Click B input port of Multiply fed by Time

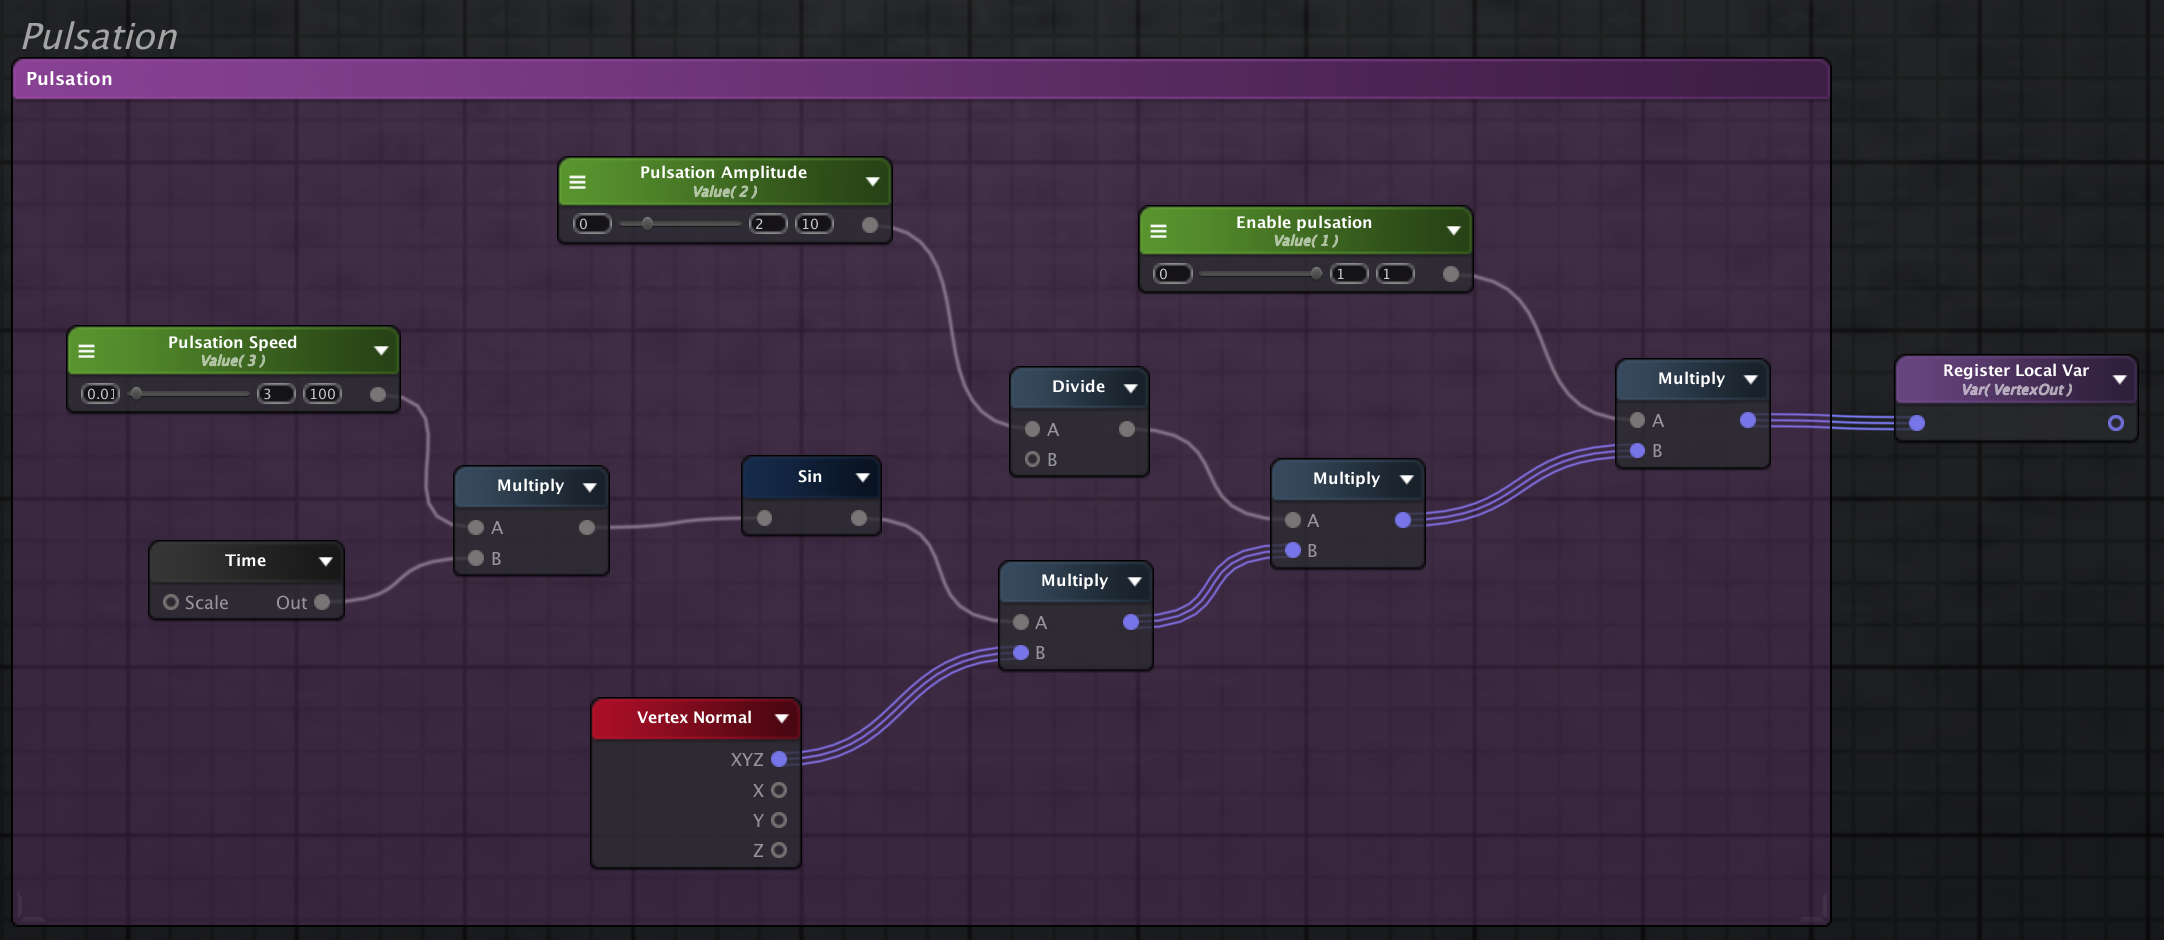point(476,558)
